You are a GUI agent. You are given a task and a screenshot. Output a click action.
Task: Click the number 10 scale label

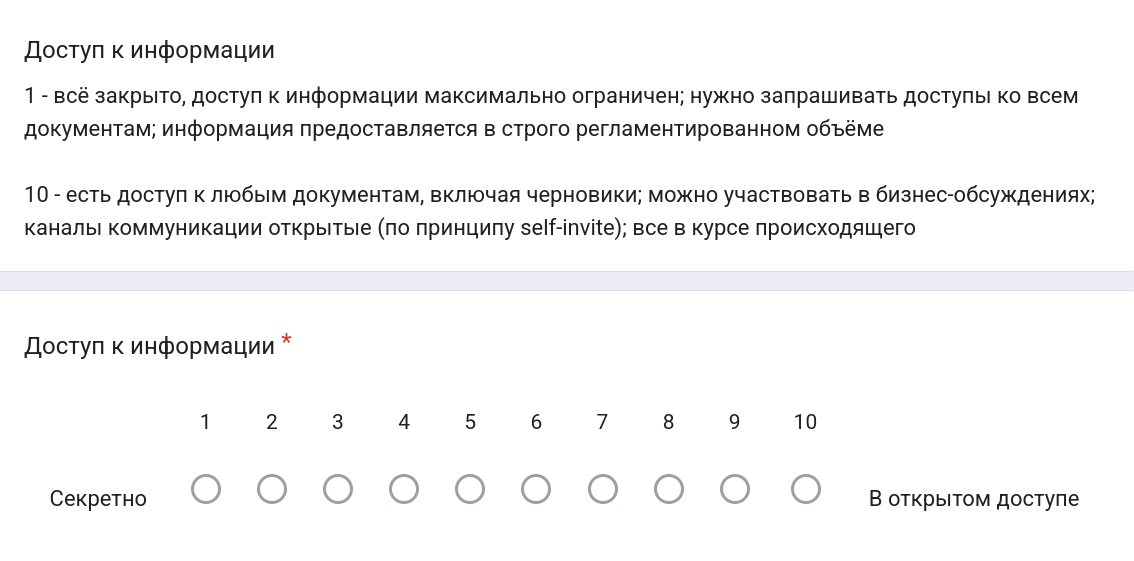point(806,422)
